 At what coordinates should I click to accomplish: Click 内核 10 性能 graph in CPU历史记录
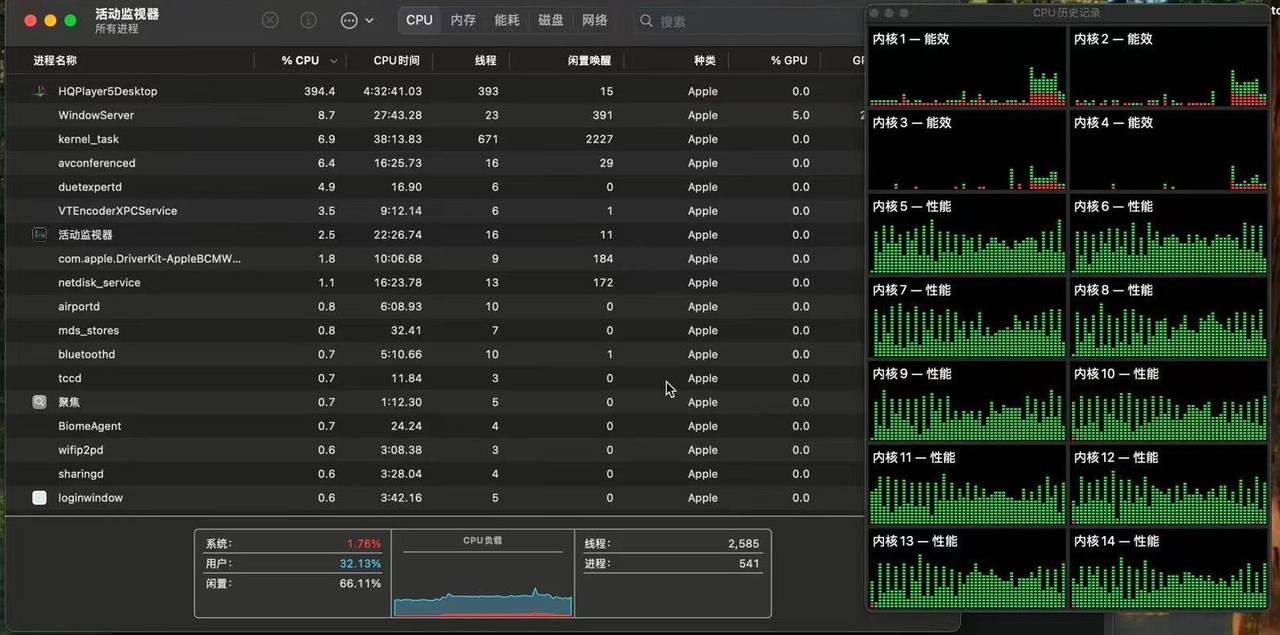pyautogui.click(x=1168, y=402)
